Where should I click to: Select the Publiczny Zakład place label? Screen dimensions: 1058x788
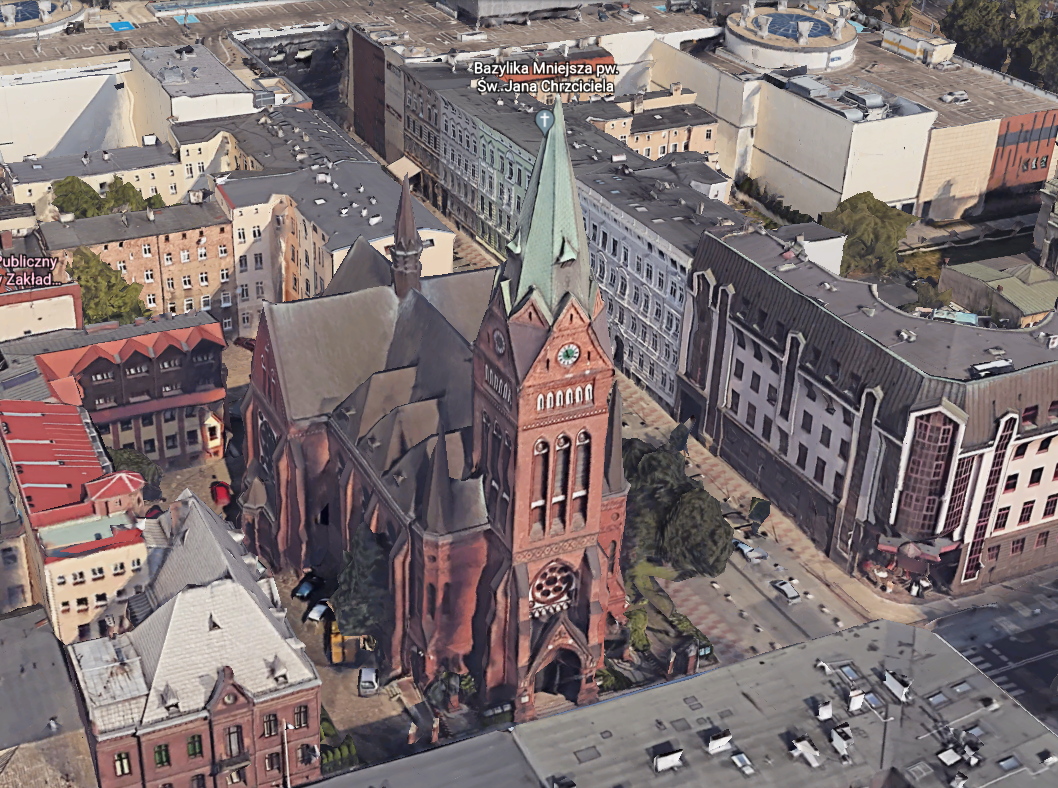(28, 271)
